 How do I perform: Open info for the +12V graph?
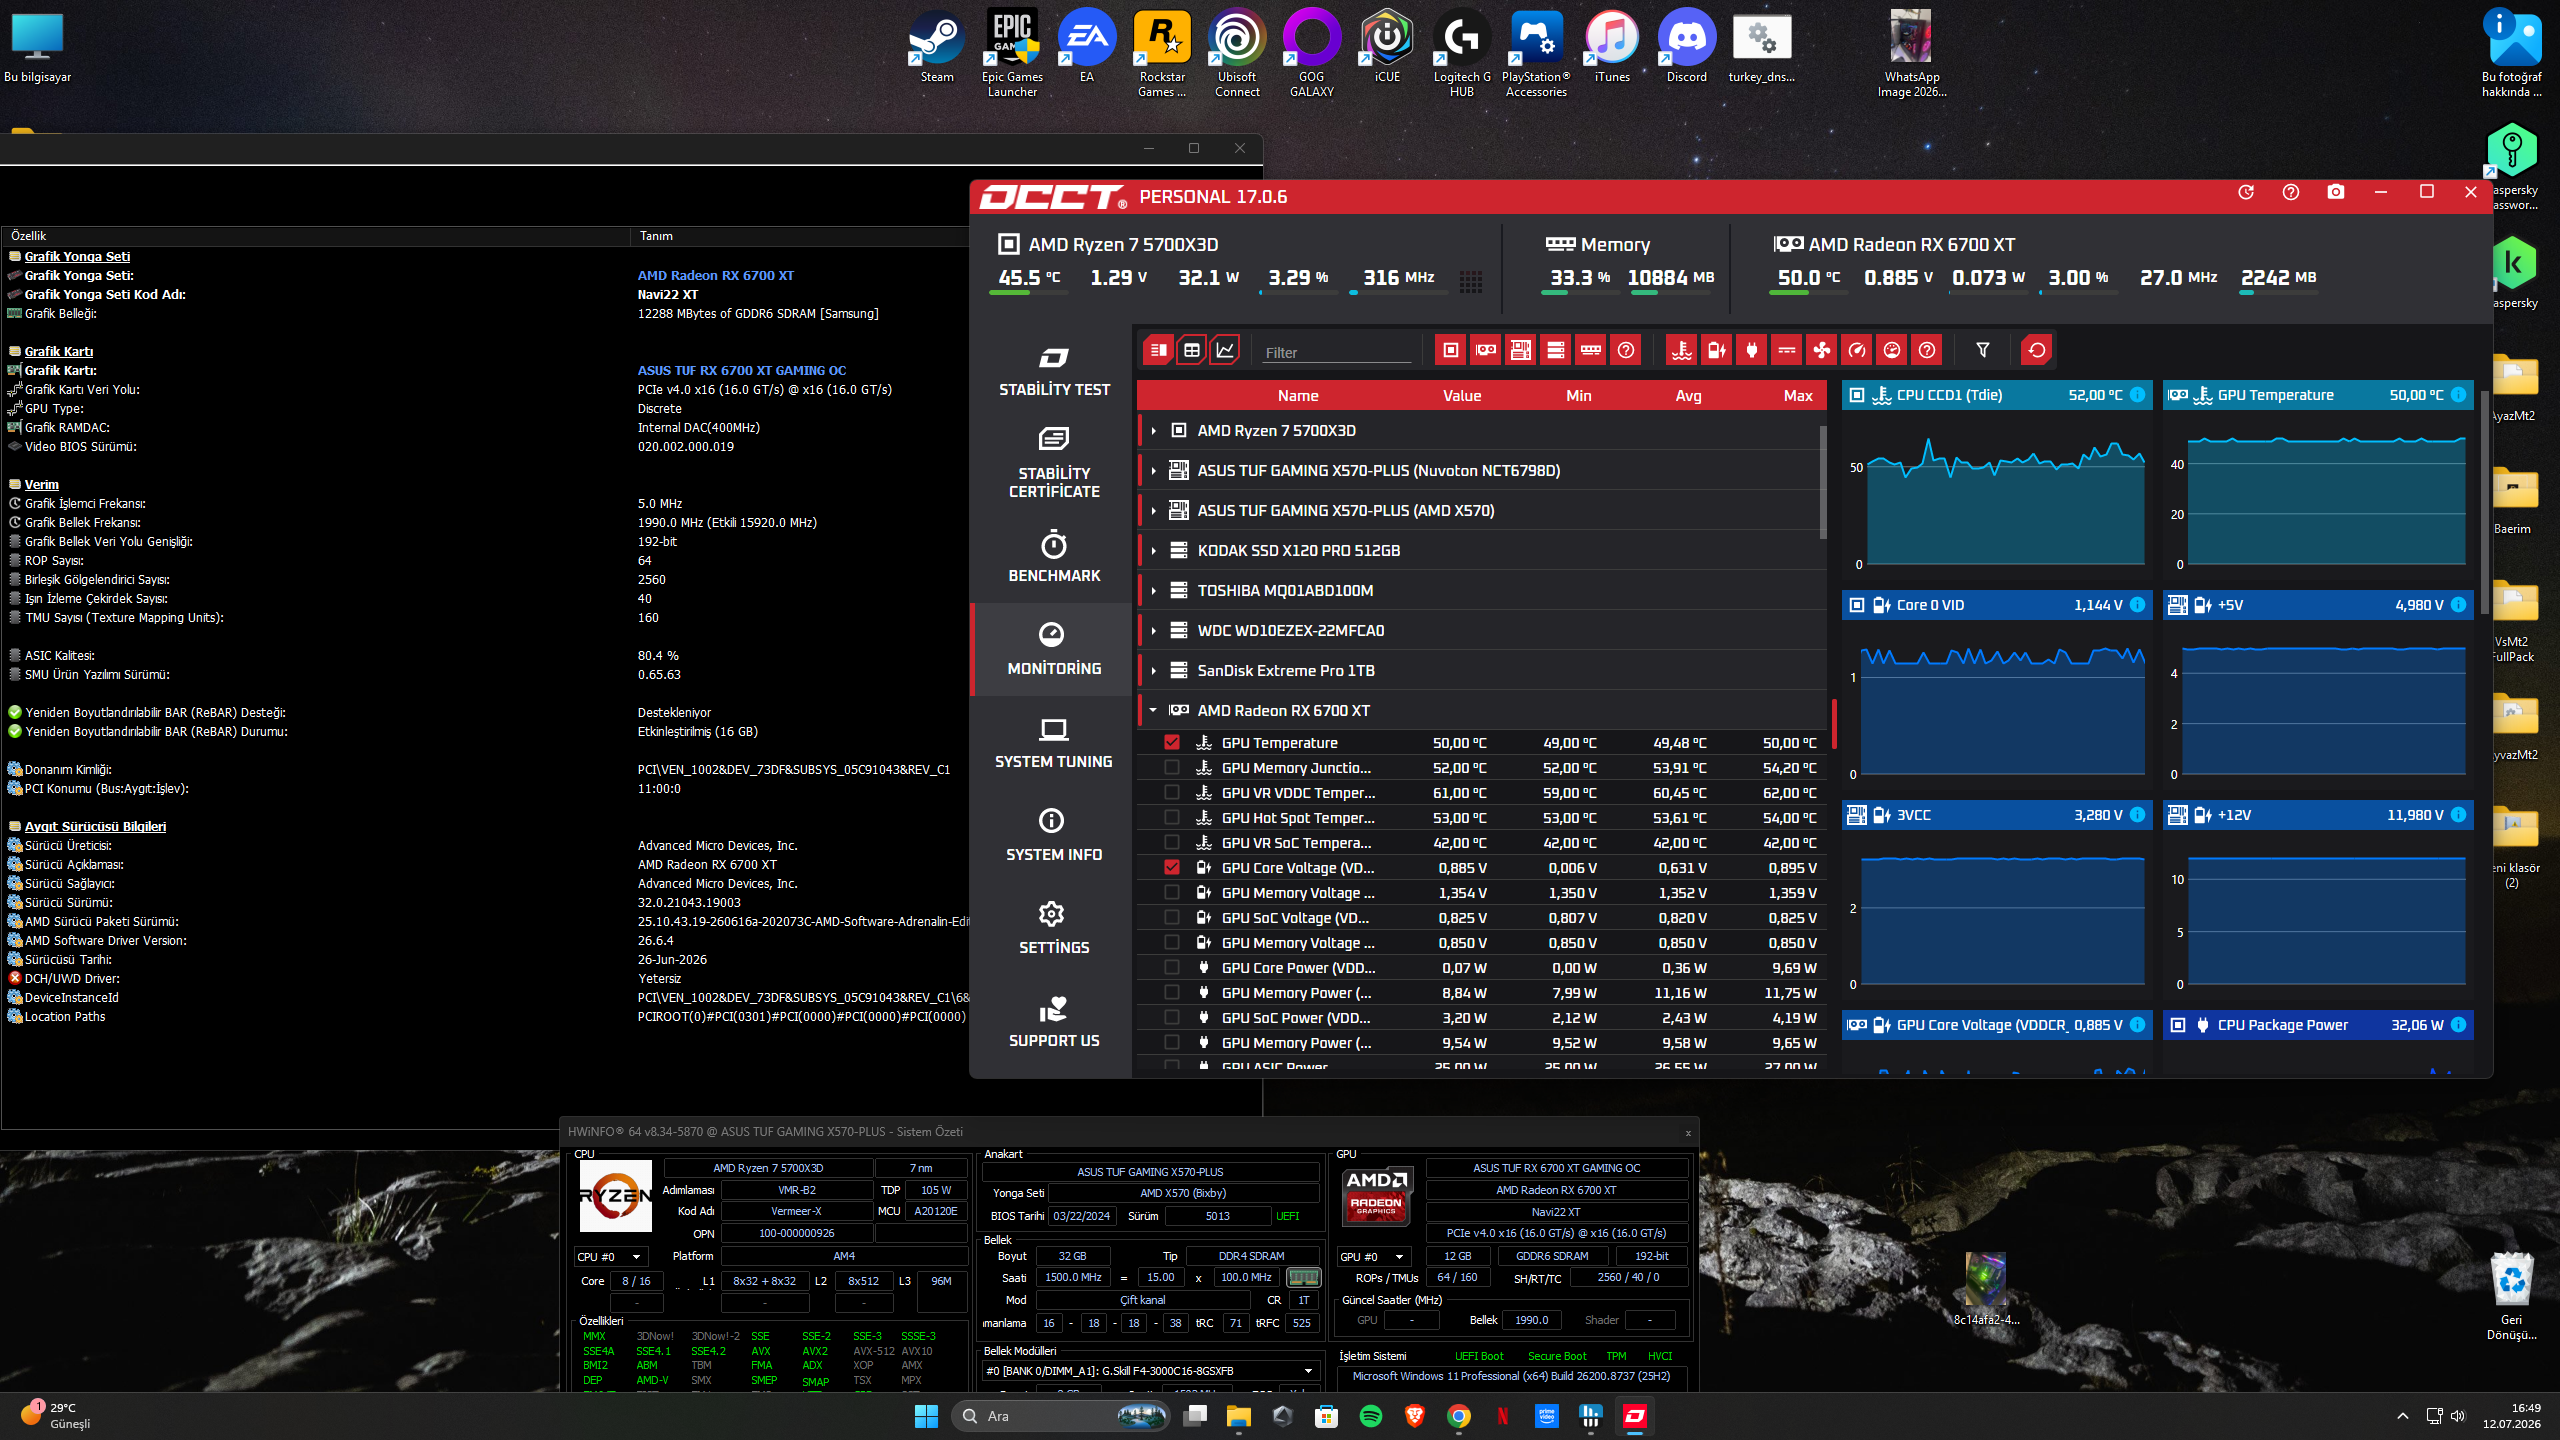tap(2458, 815)
